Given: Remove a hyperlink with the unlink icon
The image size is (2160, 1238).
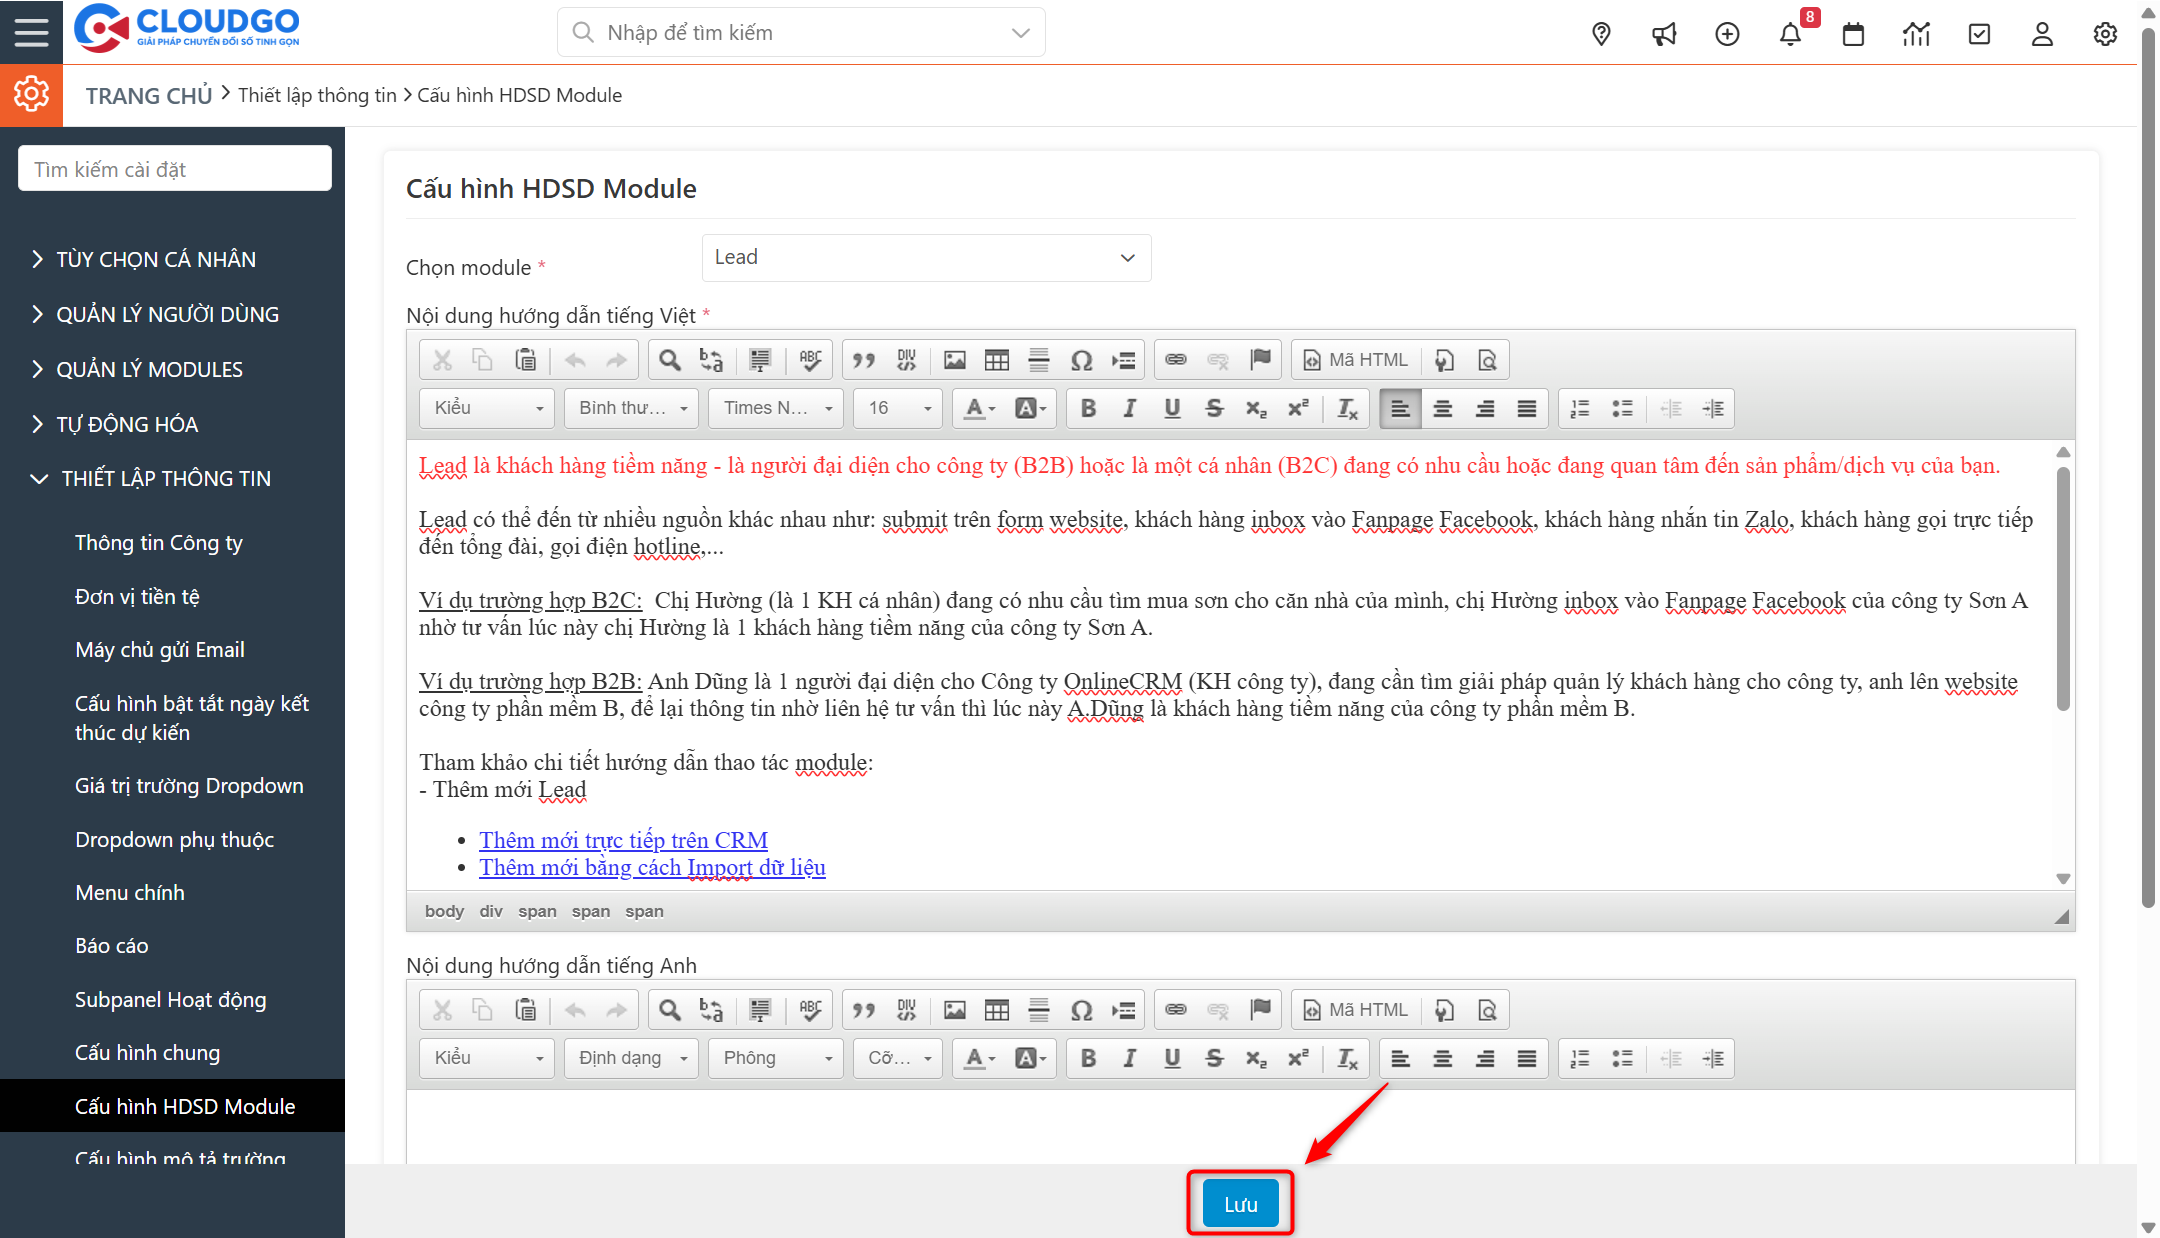Looking at the screenshot, I should [1217, 359].
